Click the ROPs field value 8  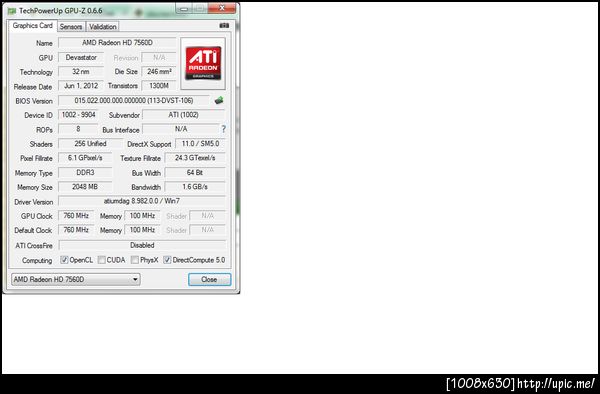click(78, 129)
